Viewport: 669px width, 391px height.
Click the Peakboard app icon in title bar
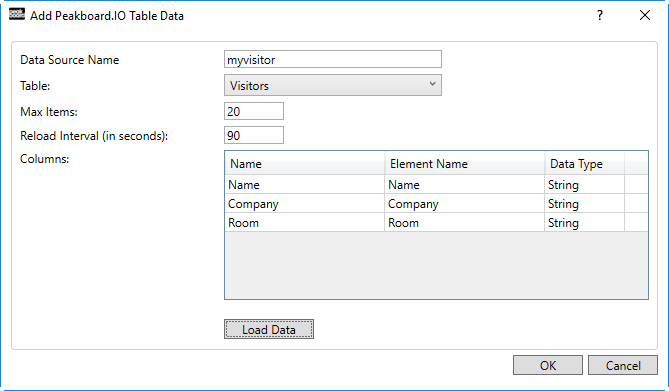[17, 15]
